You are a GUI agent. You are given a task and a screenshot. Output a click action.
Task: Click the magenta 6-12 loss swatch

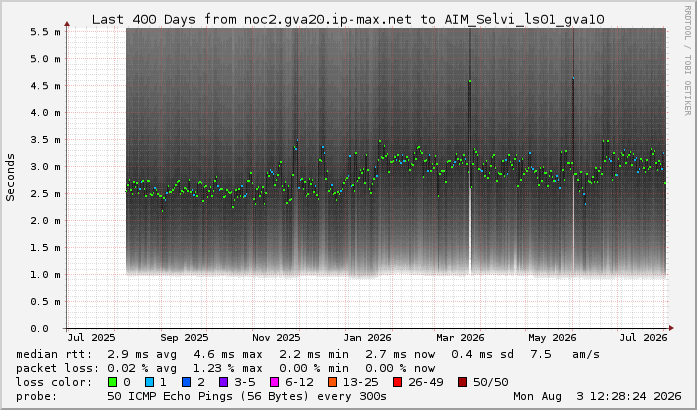pyautogui.click(x=274, y=382)
